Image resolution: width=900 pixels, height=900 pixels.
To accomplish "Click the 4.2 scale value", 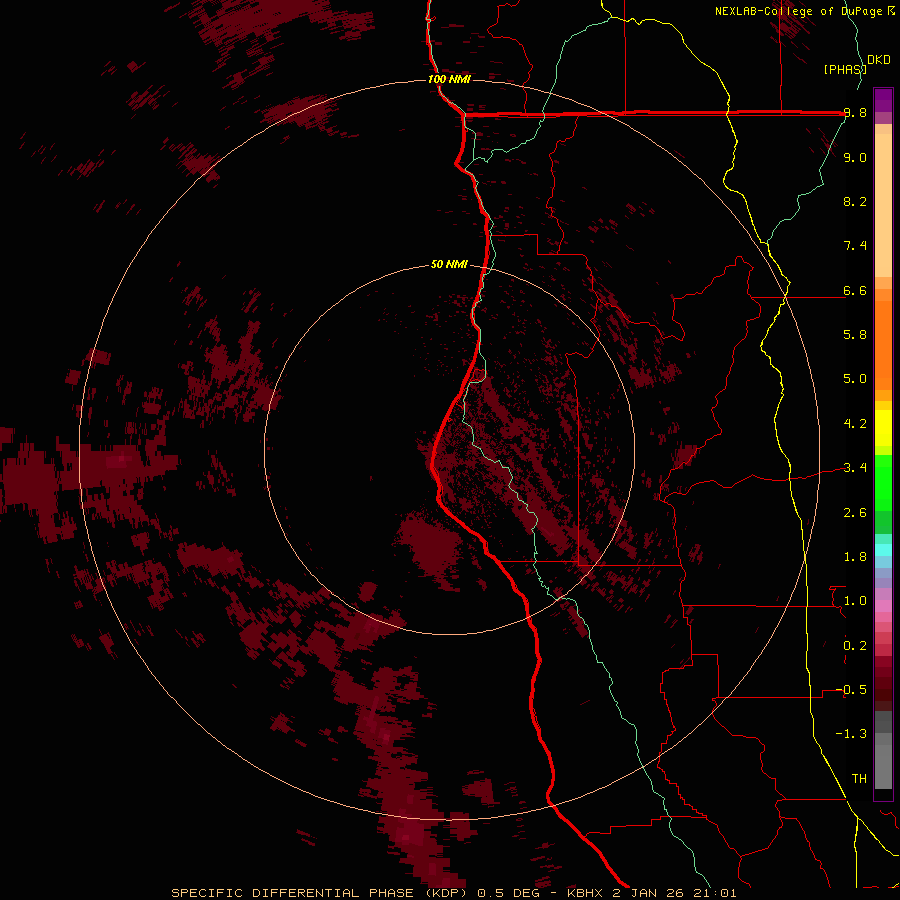I will 855,424.
